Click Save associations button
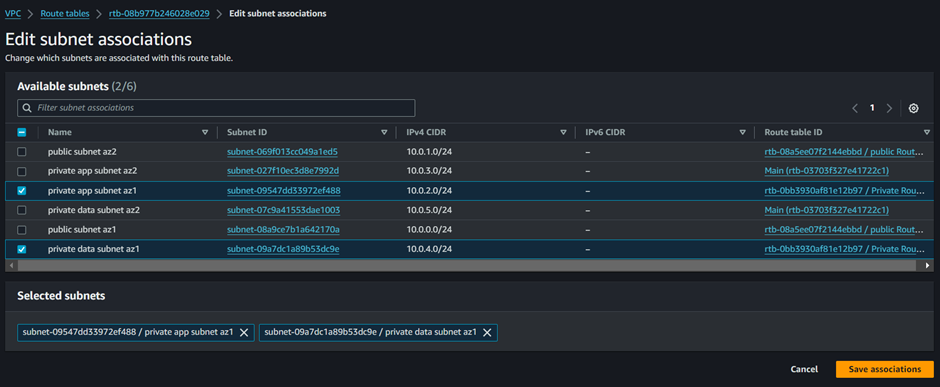940x387 pixels. pyautogui.click(x=885, y=370)
